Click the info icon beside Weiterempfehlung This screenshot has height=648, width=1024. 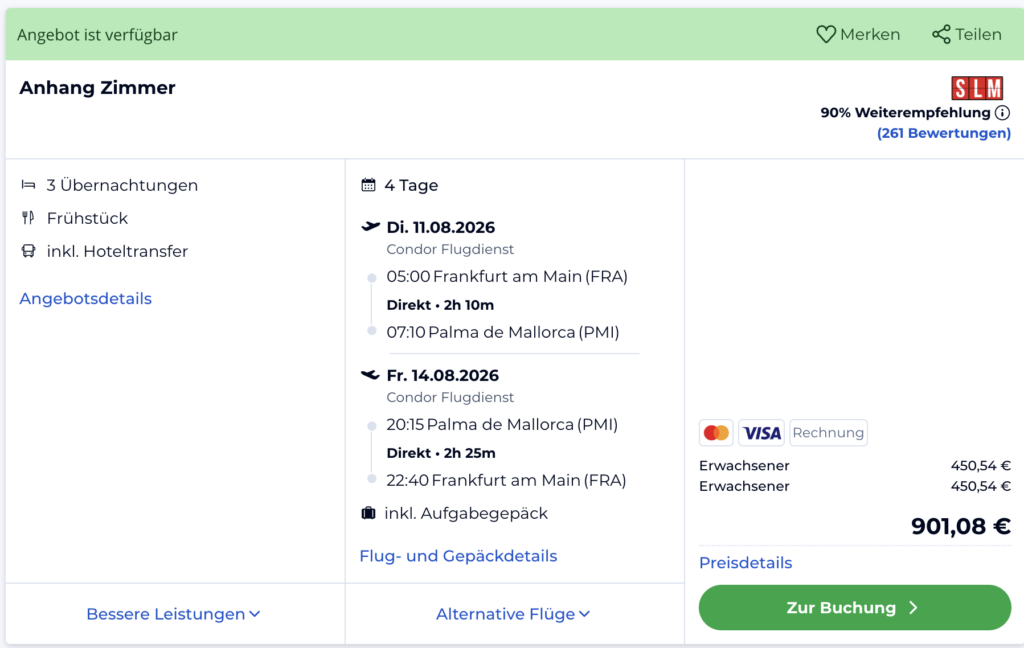coord(1003,113)
